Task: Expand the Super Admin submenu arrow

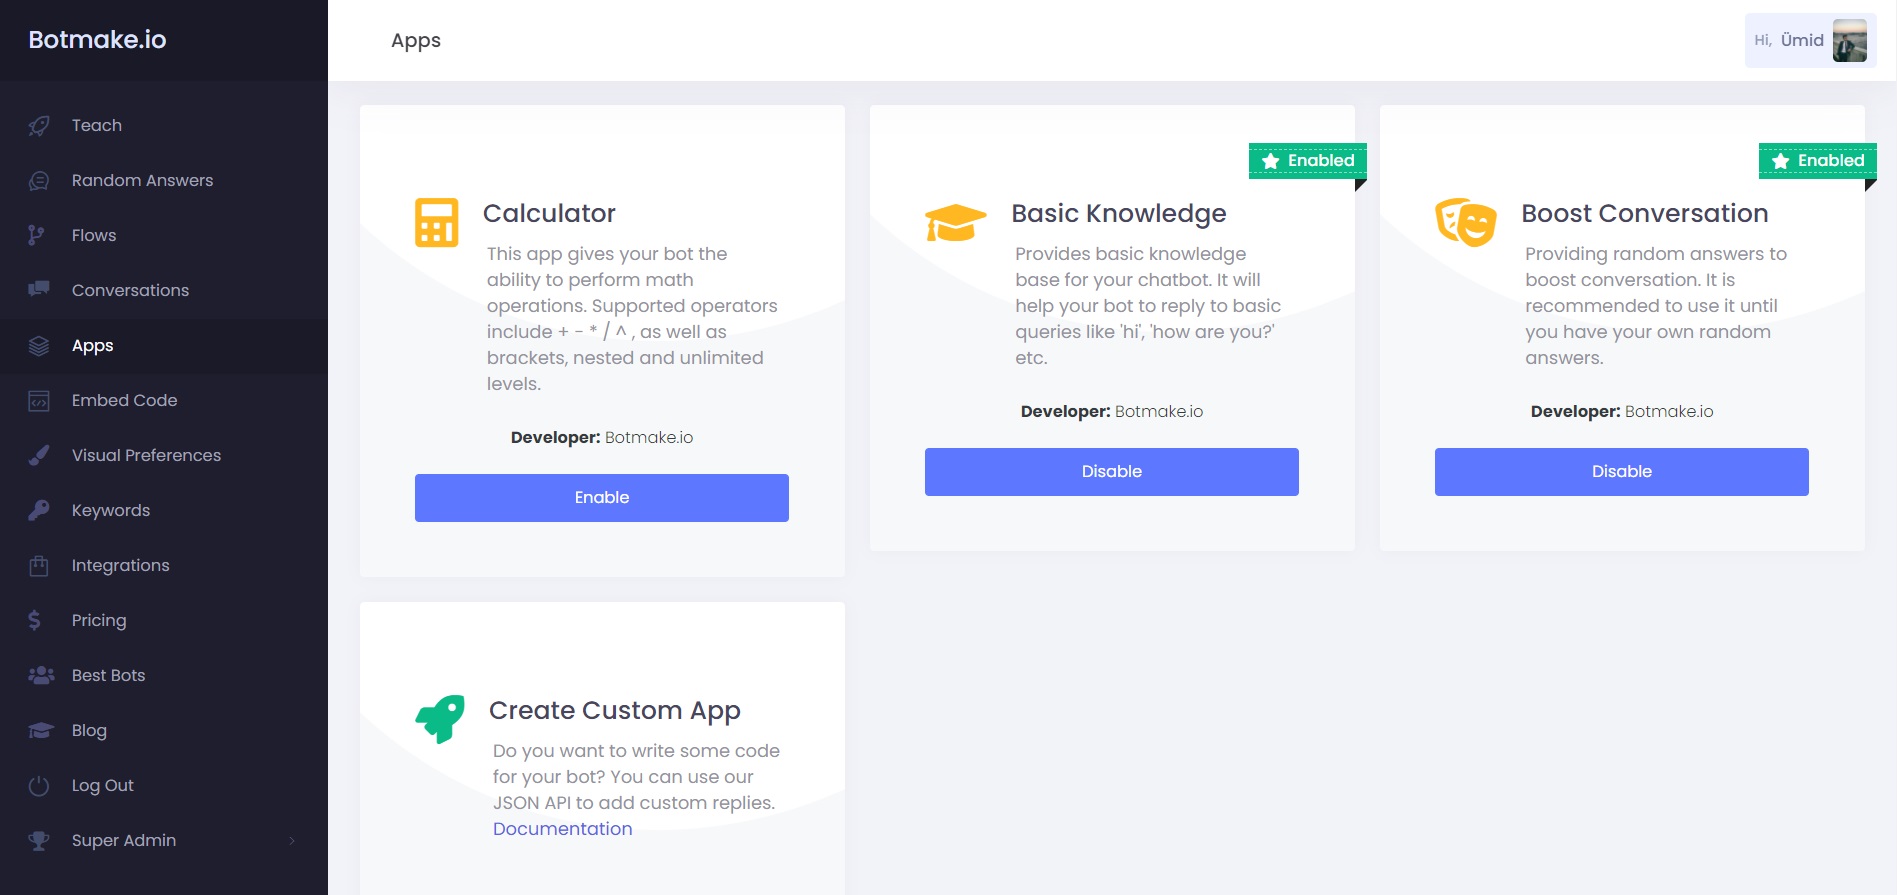Action: point(292,841)
